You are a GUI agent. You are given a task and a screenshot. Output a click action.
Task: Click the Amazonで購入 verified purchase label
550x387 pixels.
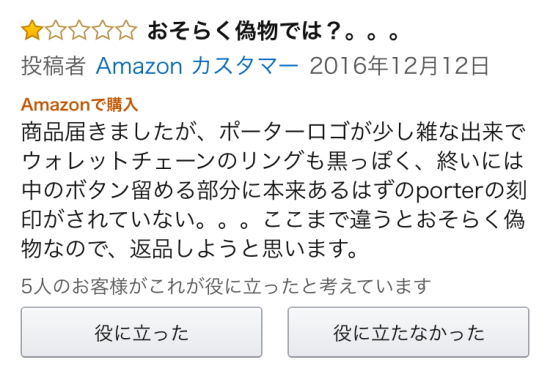click(x=79, y=105)
